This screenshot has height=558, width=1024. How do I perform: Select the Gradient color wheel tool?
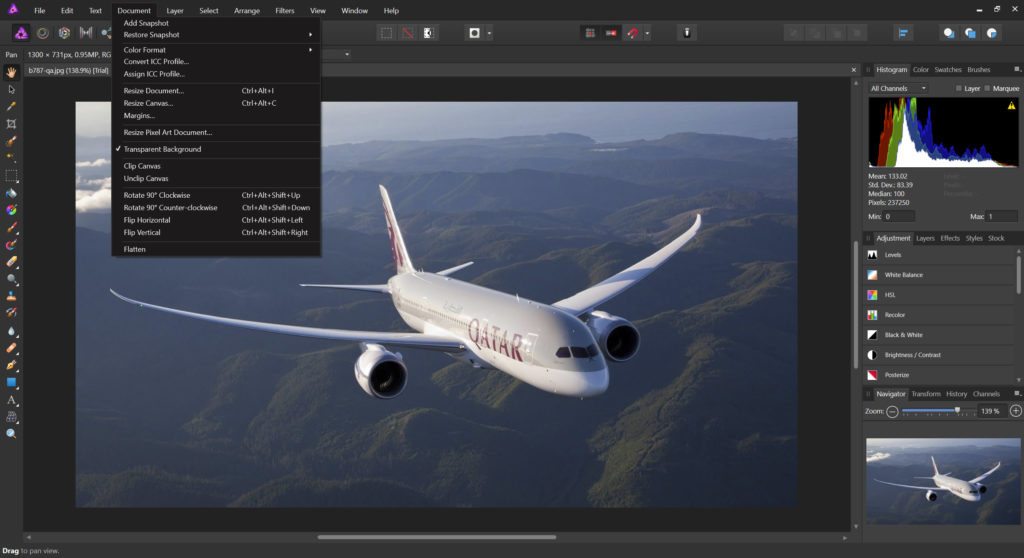(x=11, y=210)
